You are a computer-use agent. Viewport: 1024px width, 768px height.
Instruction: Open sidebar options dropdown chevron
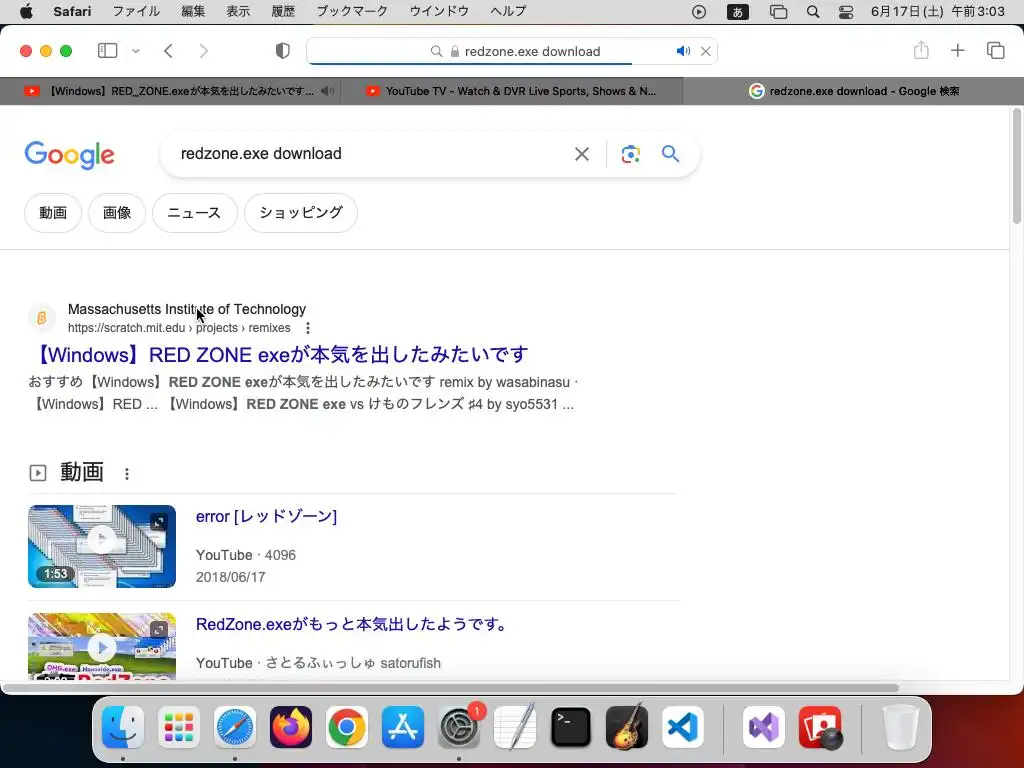pyautogui.click(x=136, y=51)
